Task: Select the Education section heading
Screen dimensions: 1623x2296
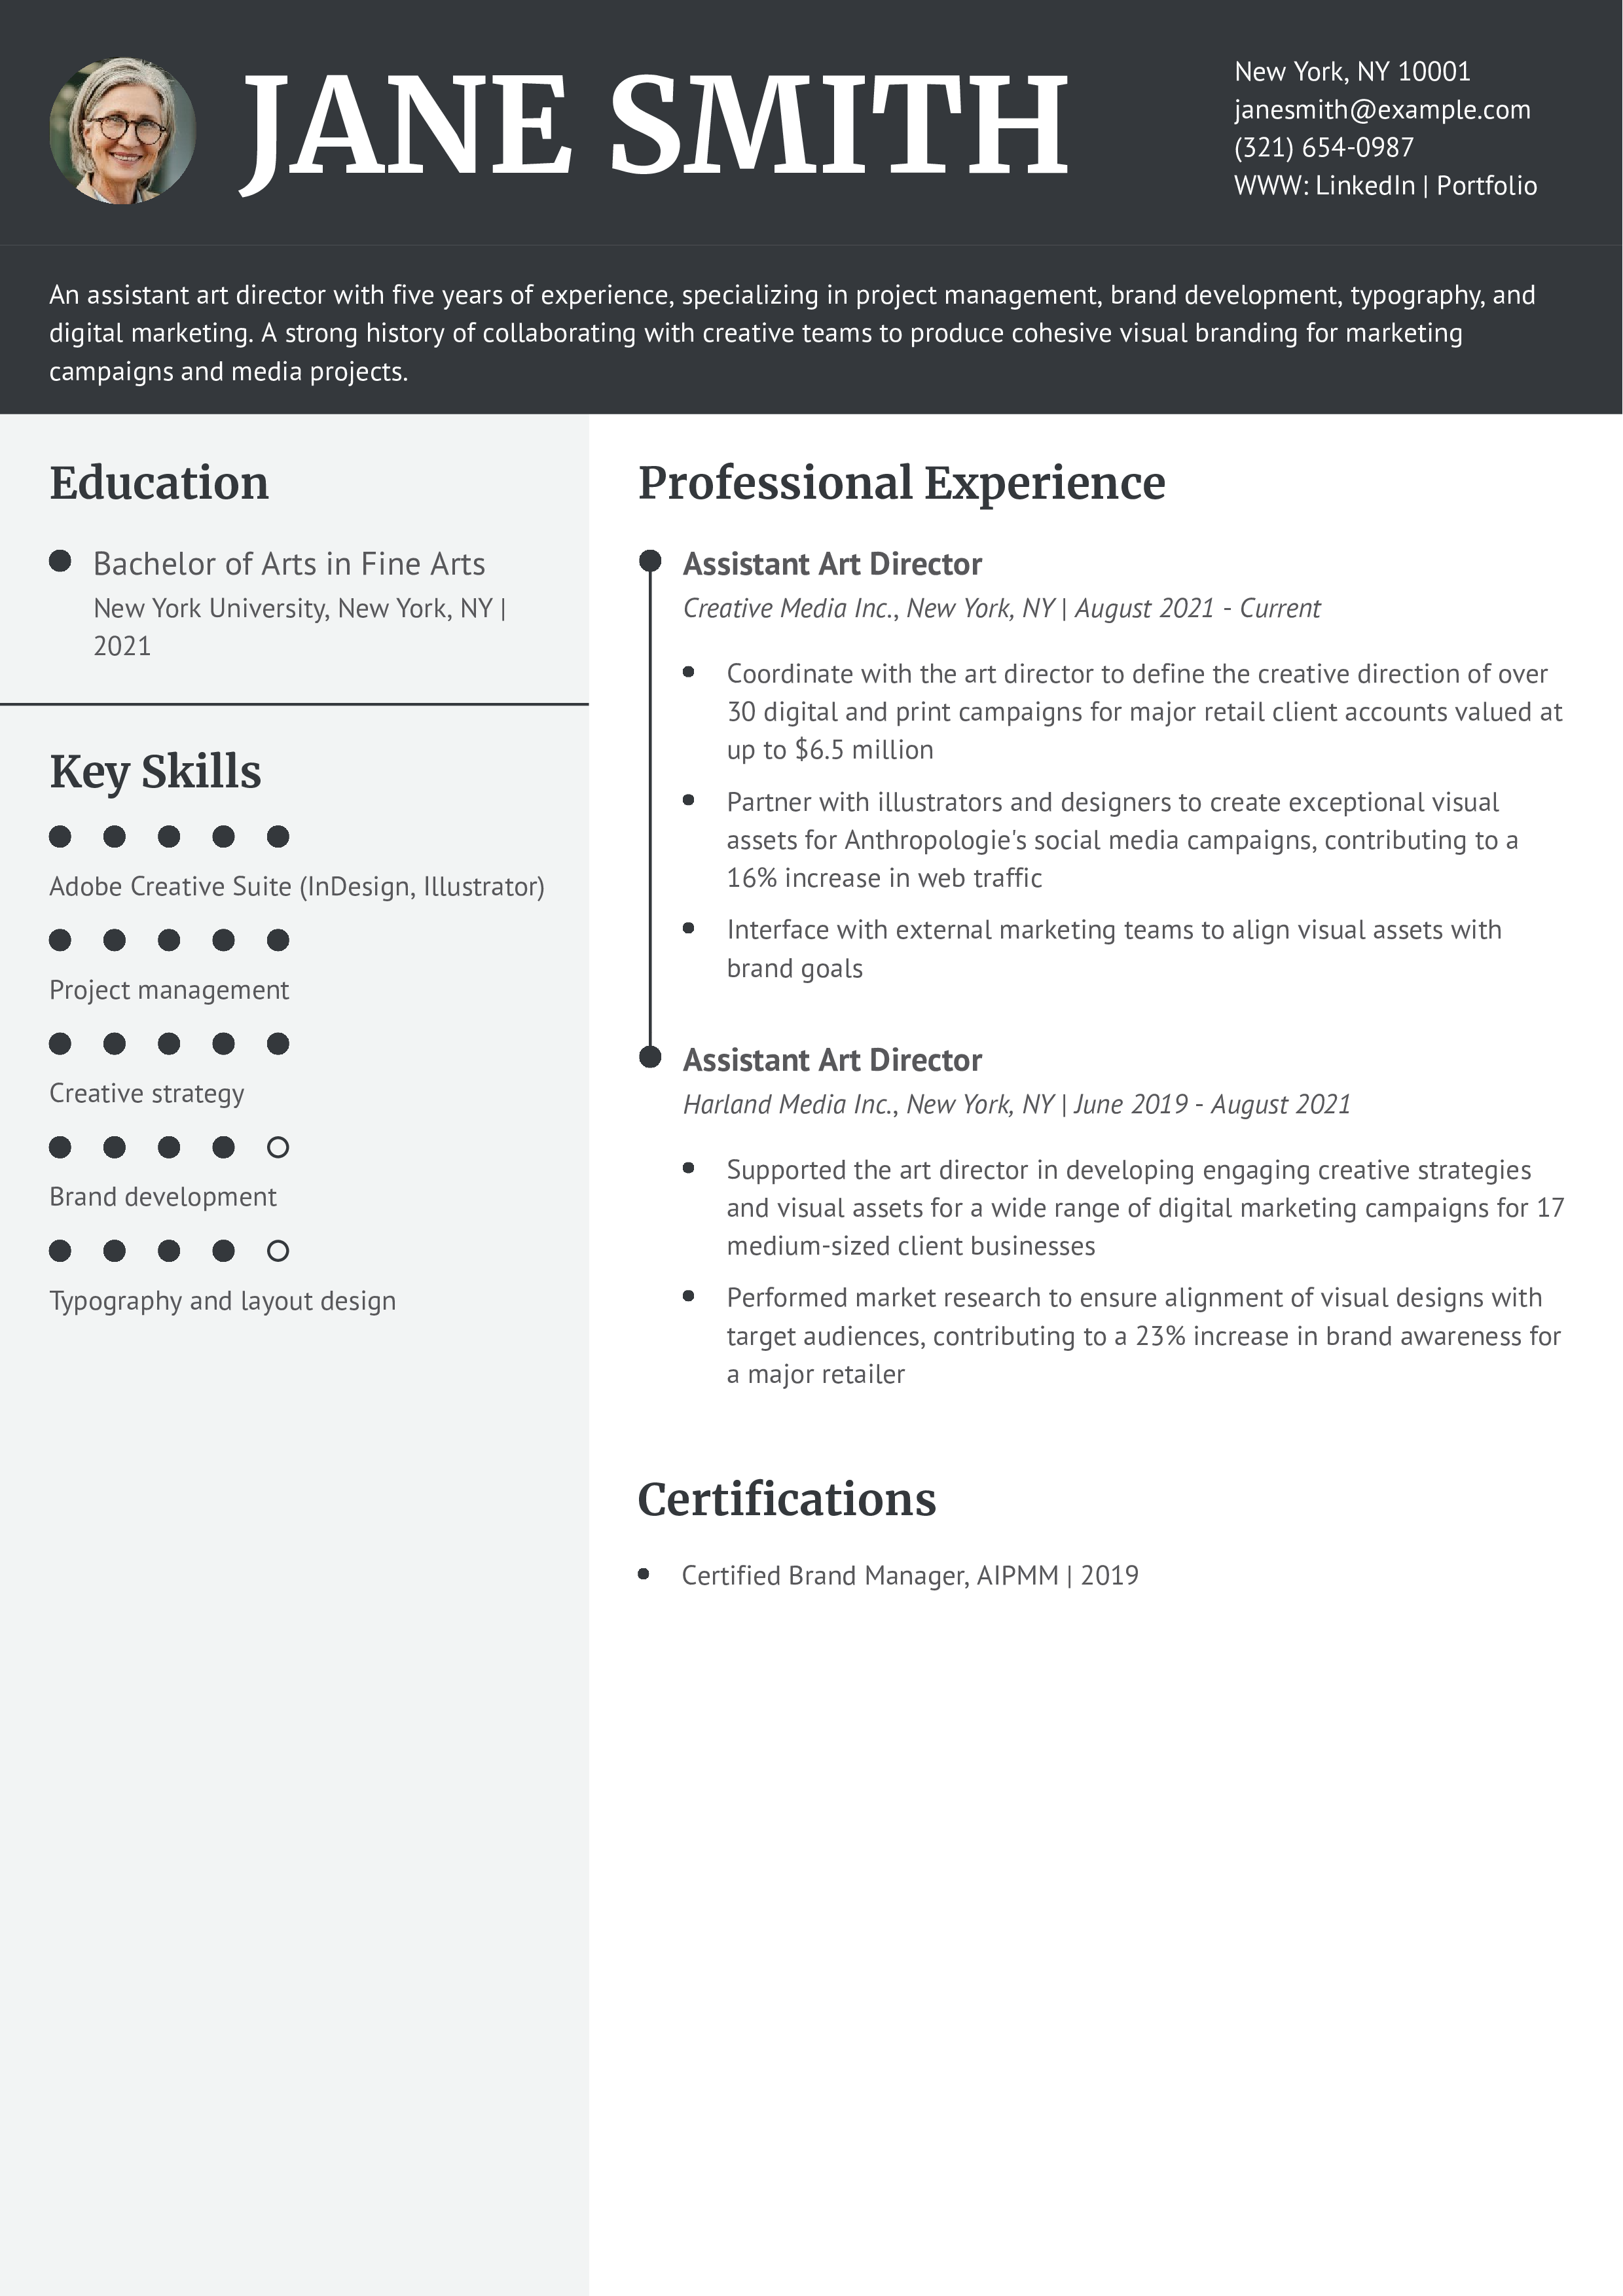Action: 159,483
